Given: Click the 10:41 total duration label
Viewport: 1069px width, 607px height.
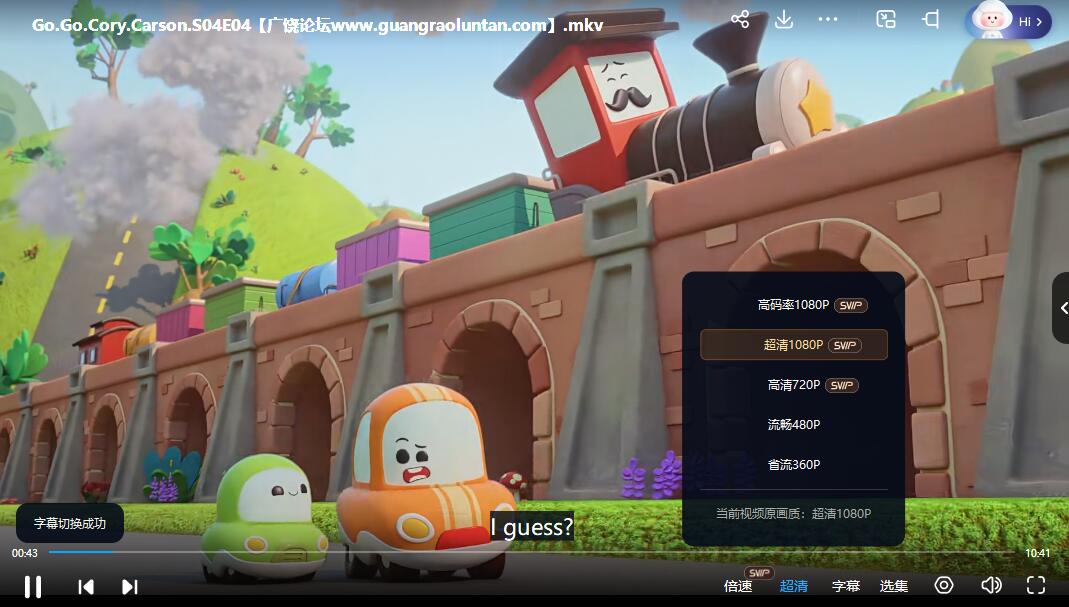Looking at the screenshot, I should [x=1038, y=553].
